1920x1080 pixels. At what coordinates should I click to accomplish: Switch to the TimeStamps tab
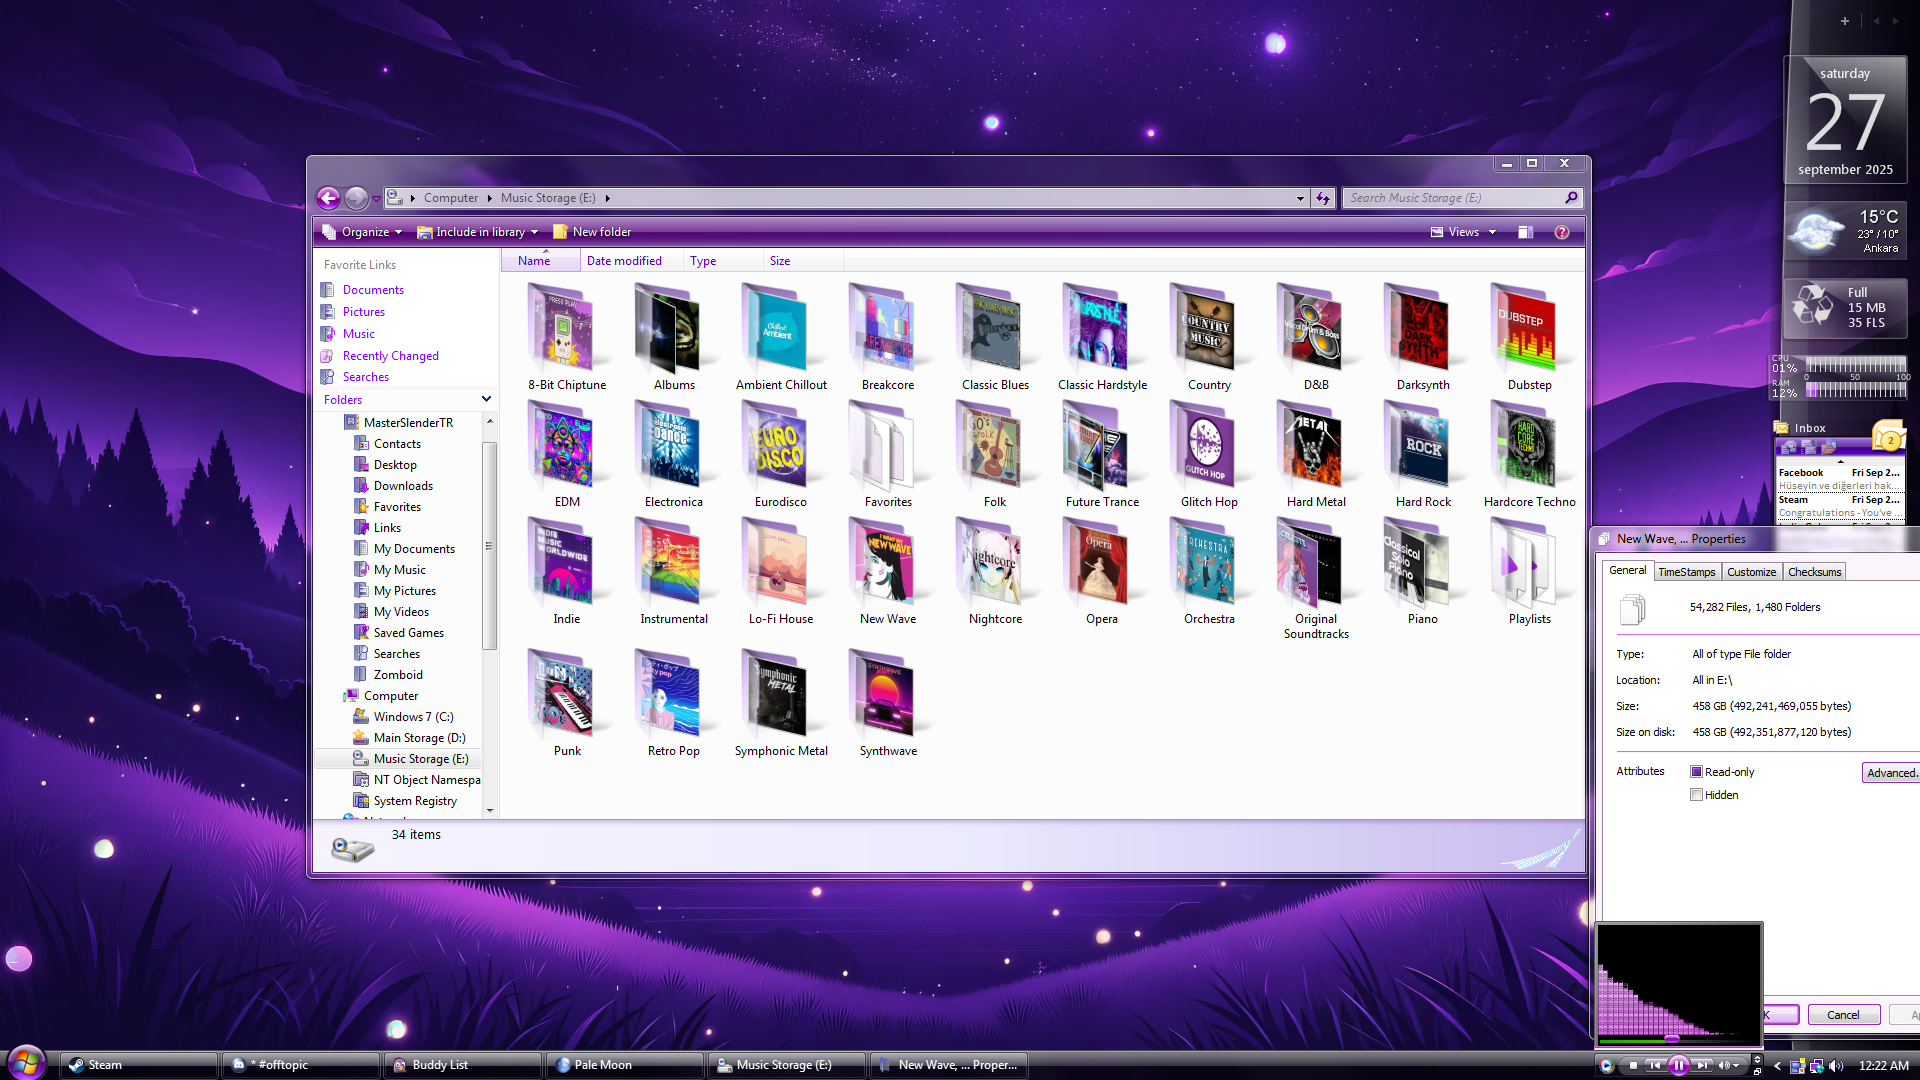coord(1686,572)
